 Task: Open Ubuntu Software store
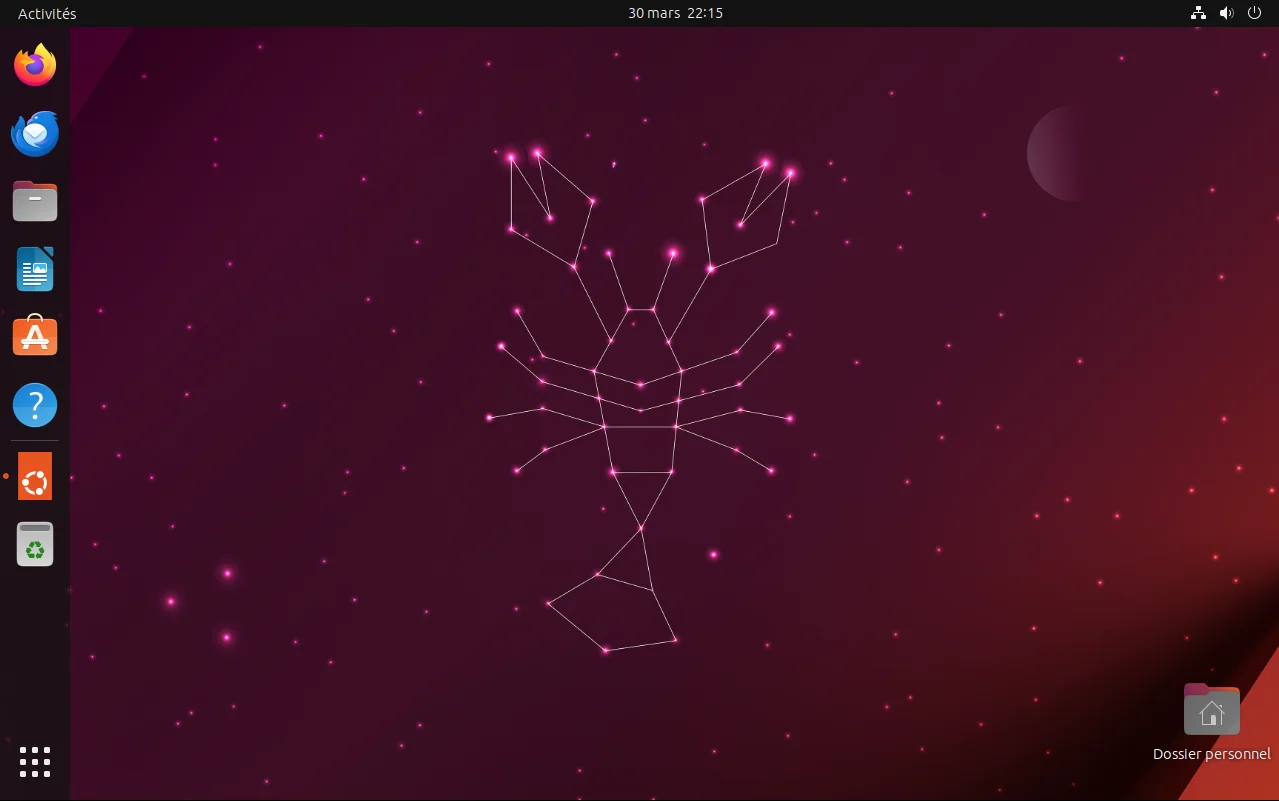(35, 336)
